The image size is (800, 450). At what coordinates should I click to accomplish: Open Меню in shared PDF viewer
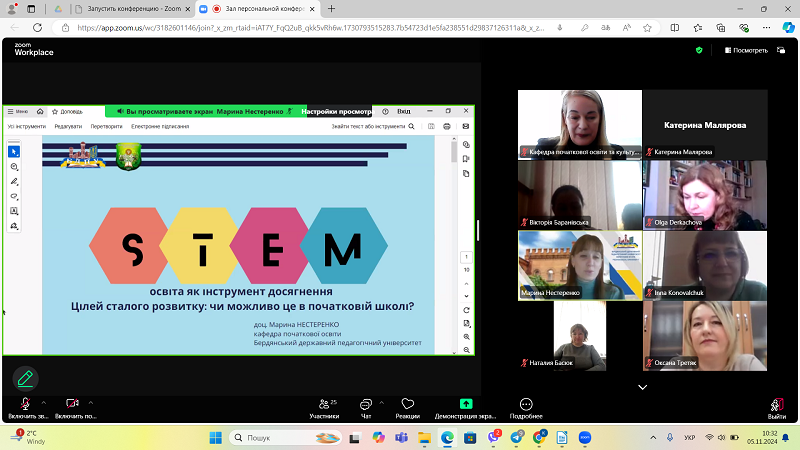[x=17, y=111]
